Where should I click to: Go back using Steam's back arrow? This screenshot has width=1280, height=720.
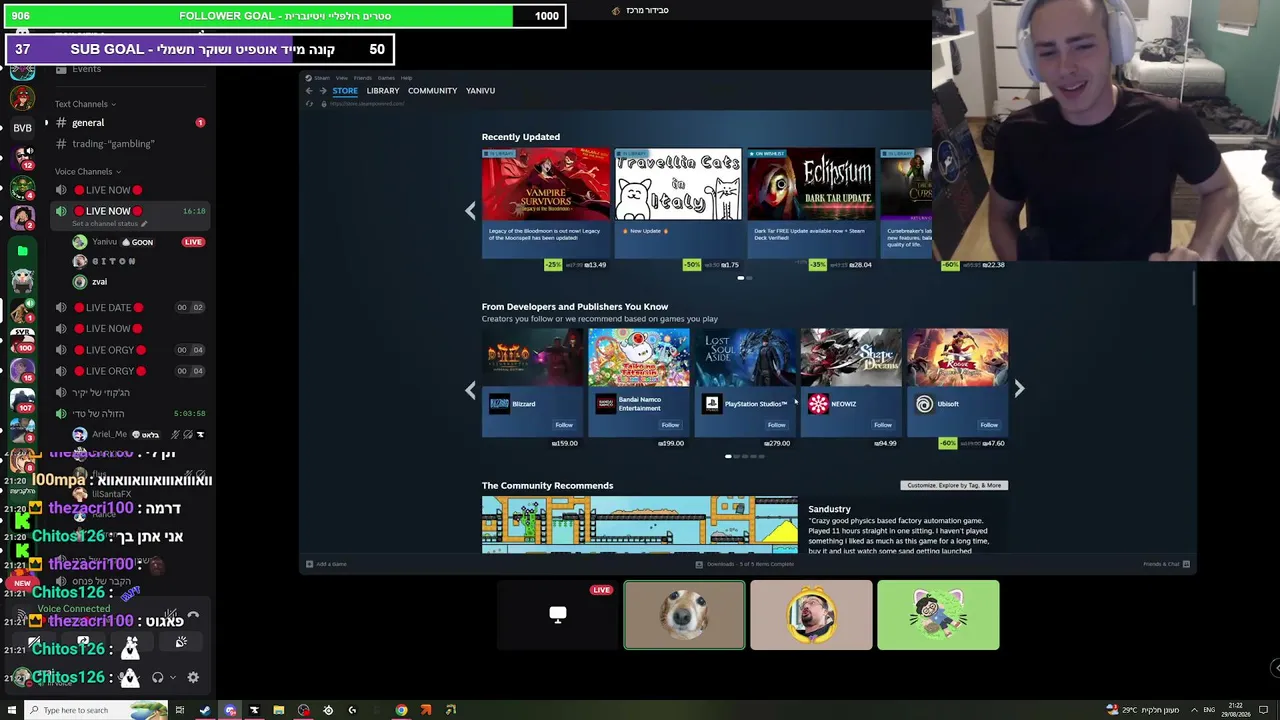pos(309,91)
